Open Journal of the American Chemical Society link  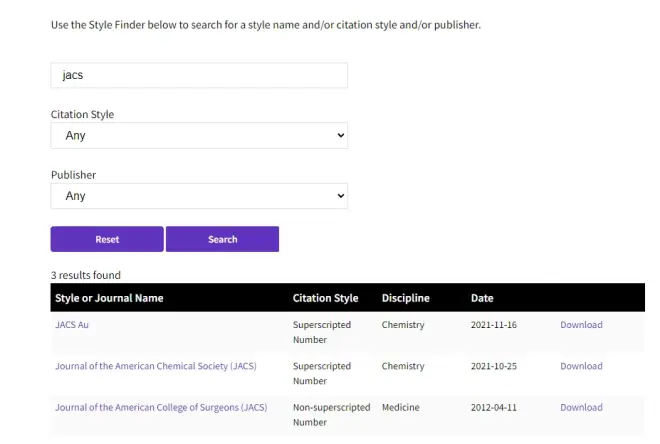click(x=156, y=366)
